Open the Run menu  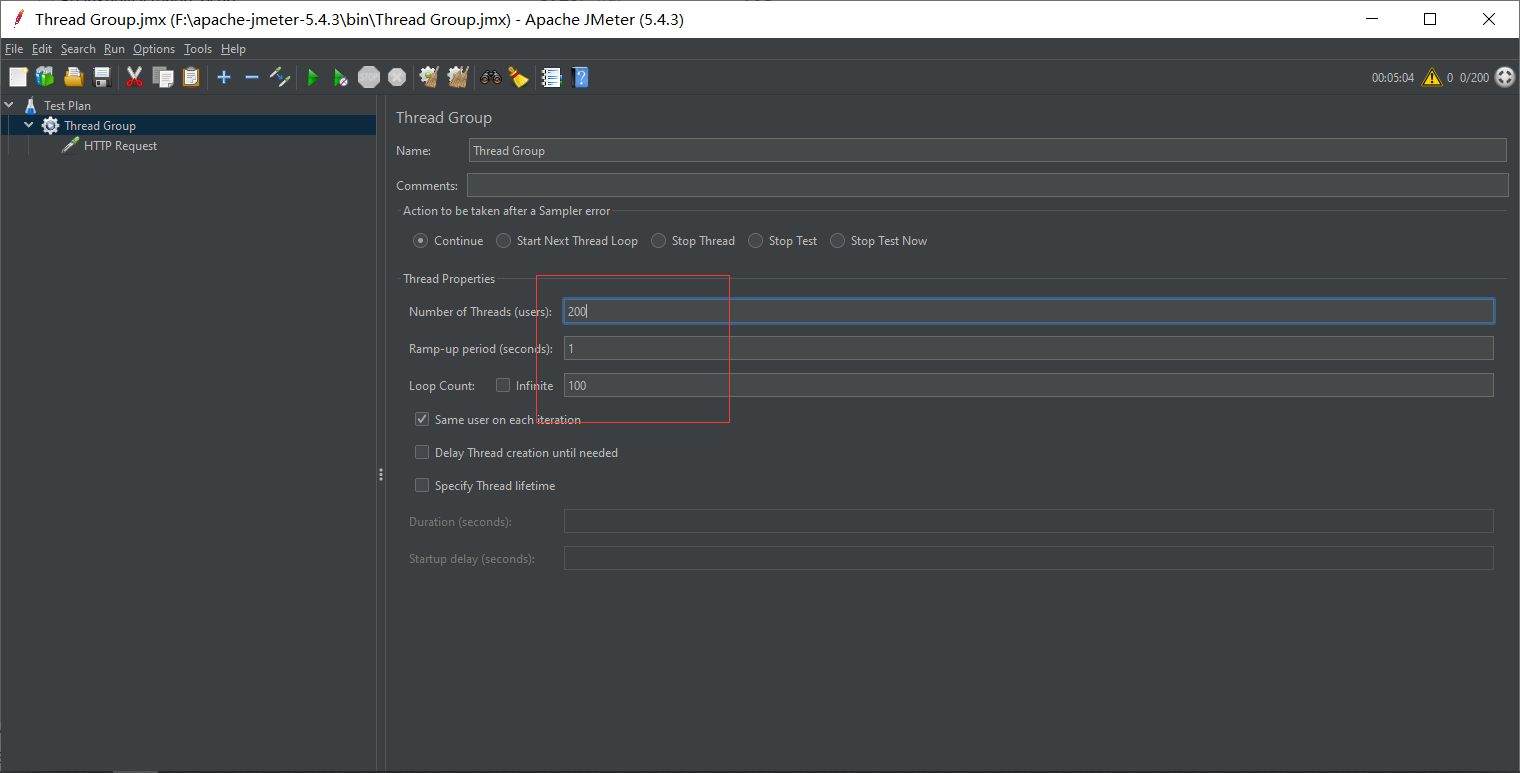114,49
